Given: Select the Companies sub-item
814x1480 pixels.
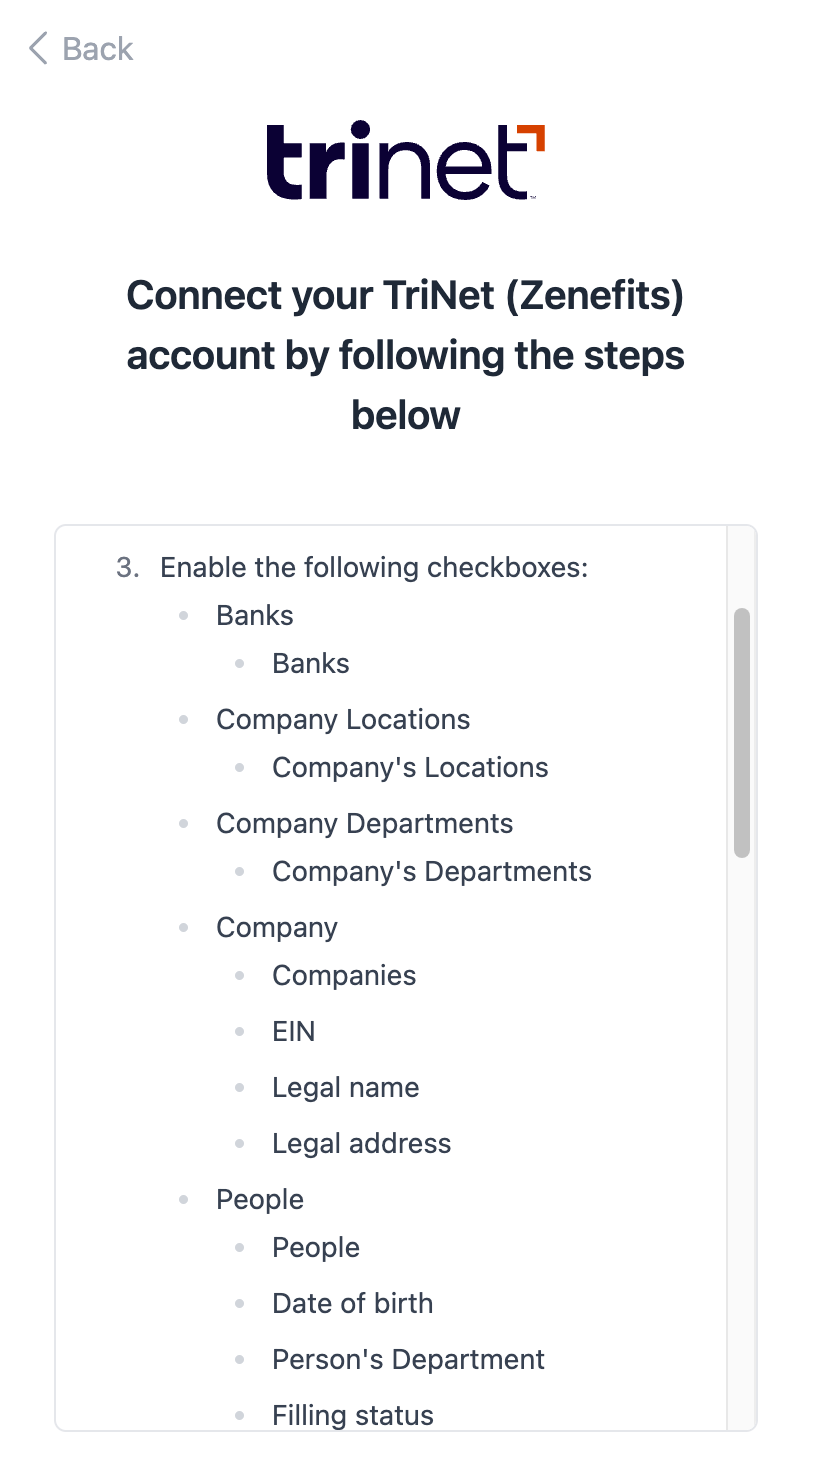Looking at the screenshot, I should [344, 976].
